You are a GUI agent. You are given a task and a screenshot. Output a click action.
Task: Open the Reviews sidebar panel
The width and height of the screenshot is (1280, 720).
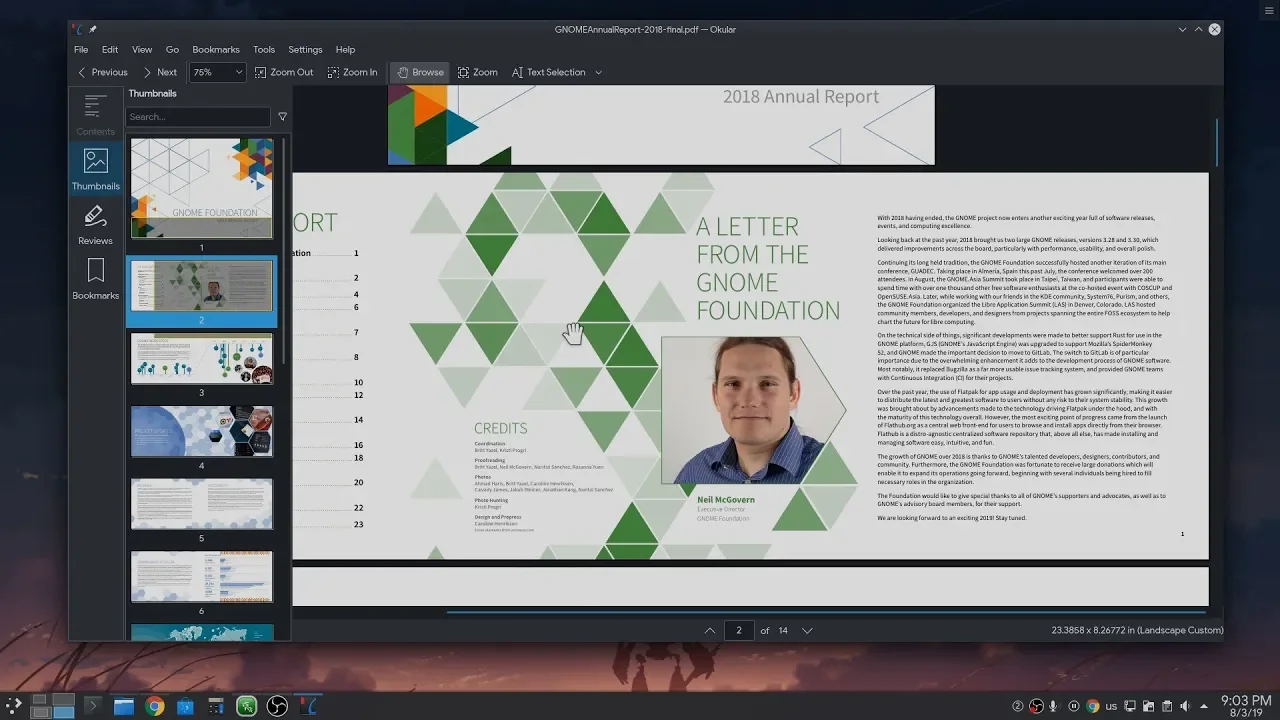[x=96, y=223]
